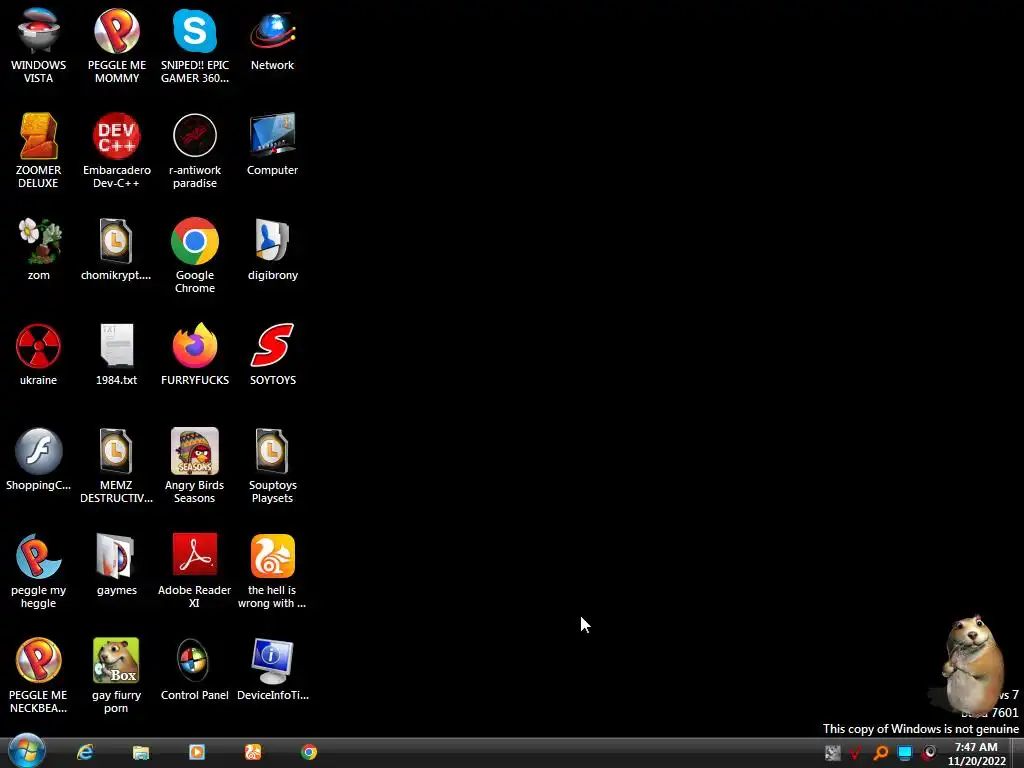Open Internet Explorer from the taskbar
The height and width of the screenshot is (768, 1024).
[x=85, y=752]
